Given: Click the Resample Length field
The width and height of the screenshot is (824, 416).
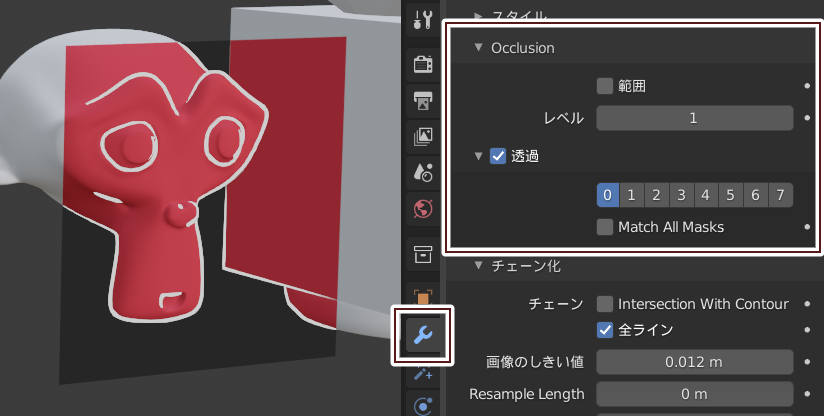Looking at the screenshot, I should click(x=695, y=394).
